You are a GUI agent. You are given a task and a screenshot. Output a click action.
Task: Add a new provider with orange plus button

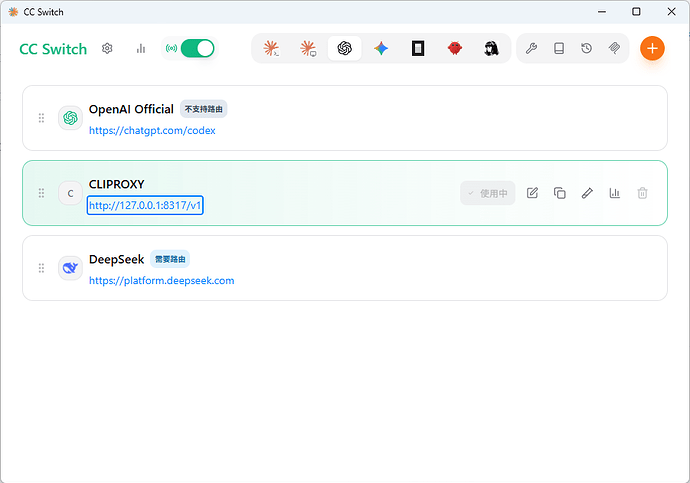pyautogui.click(x=652, y=48)
